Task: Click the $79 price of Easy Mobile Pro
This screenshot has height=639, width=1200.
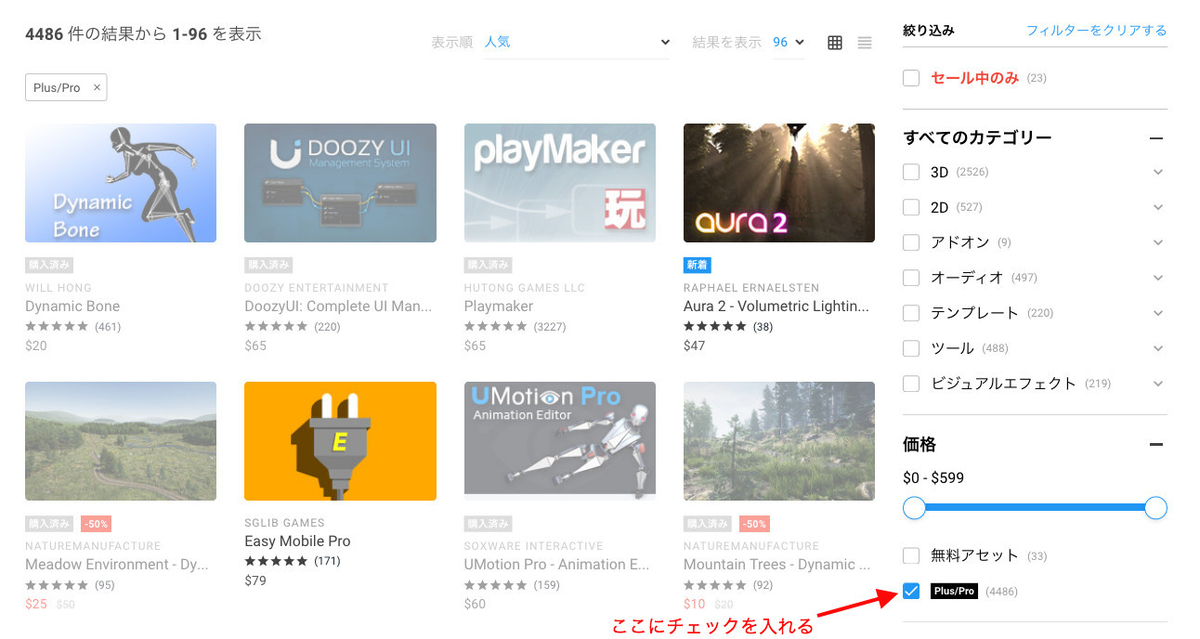Action: pyautogui.click(x=255, y=581)
